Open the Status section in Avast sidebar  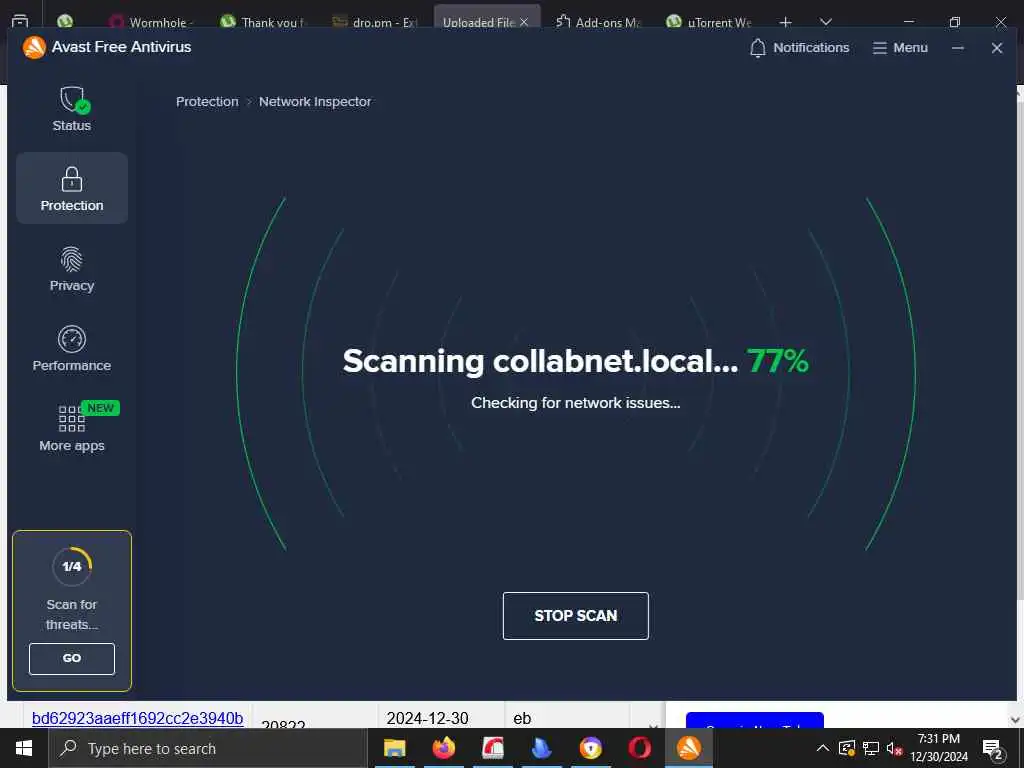72,109
